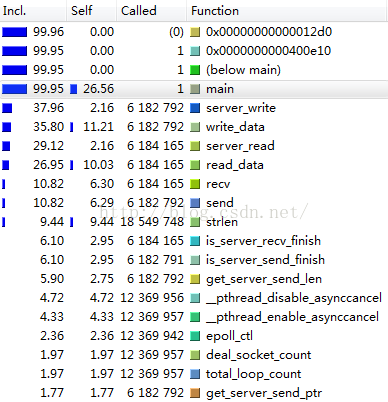Select the epoll_ctl function
The image size is (388, 402).
point(229,336)
